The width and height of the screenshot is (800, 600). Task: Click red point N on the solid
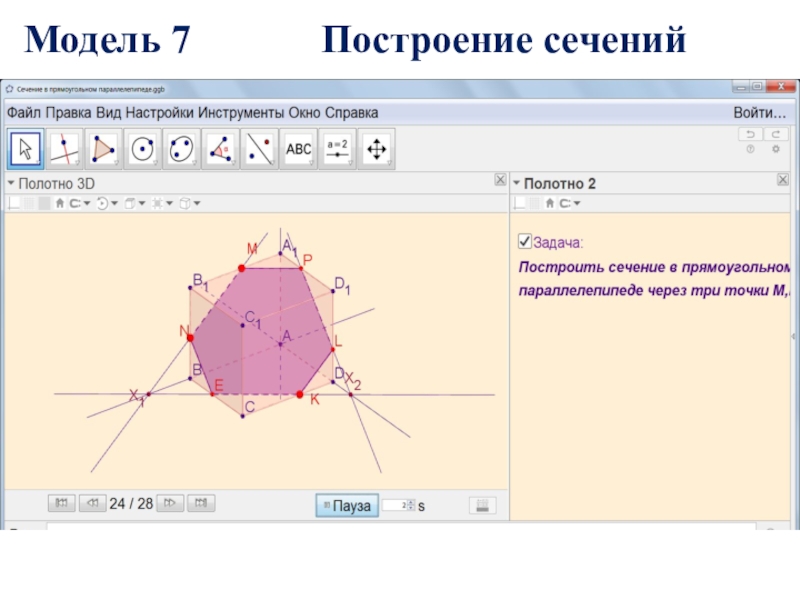(x=190, y=338)
